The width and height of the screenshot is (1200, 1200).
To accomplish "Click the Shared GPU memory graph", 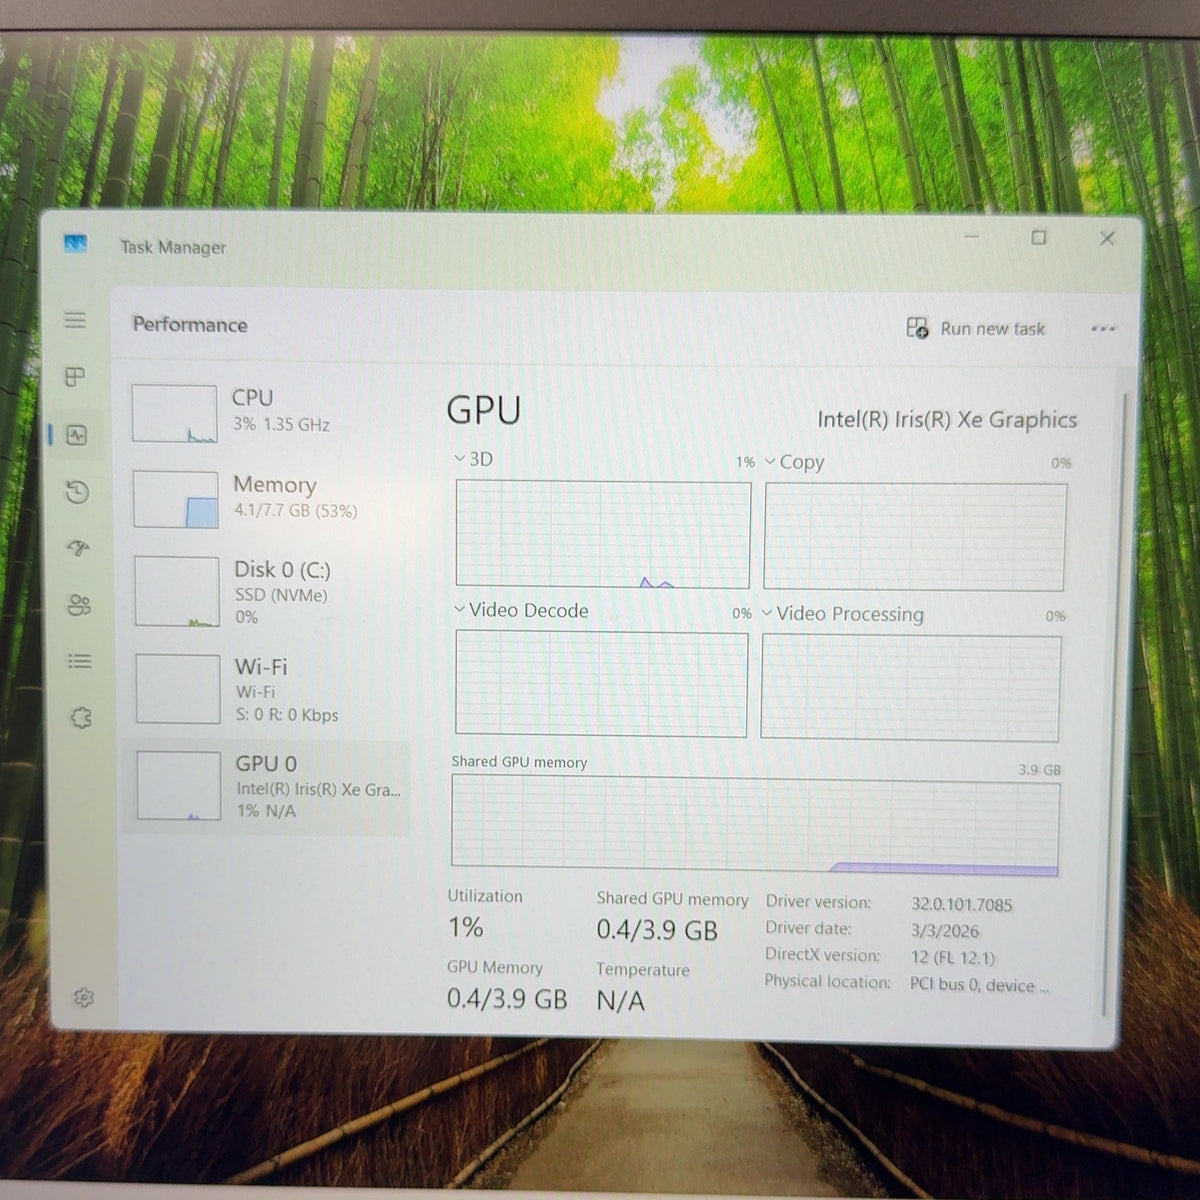I will [x=755, y=826].
